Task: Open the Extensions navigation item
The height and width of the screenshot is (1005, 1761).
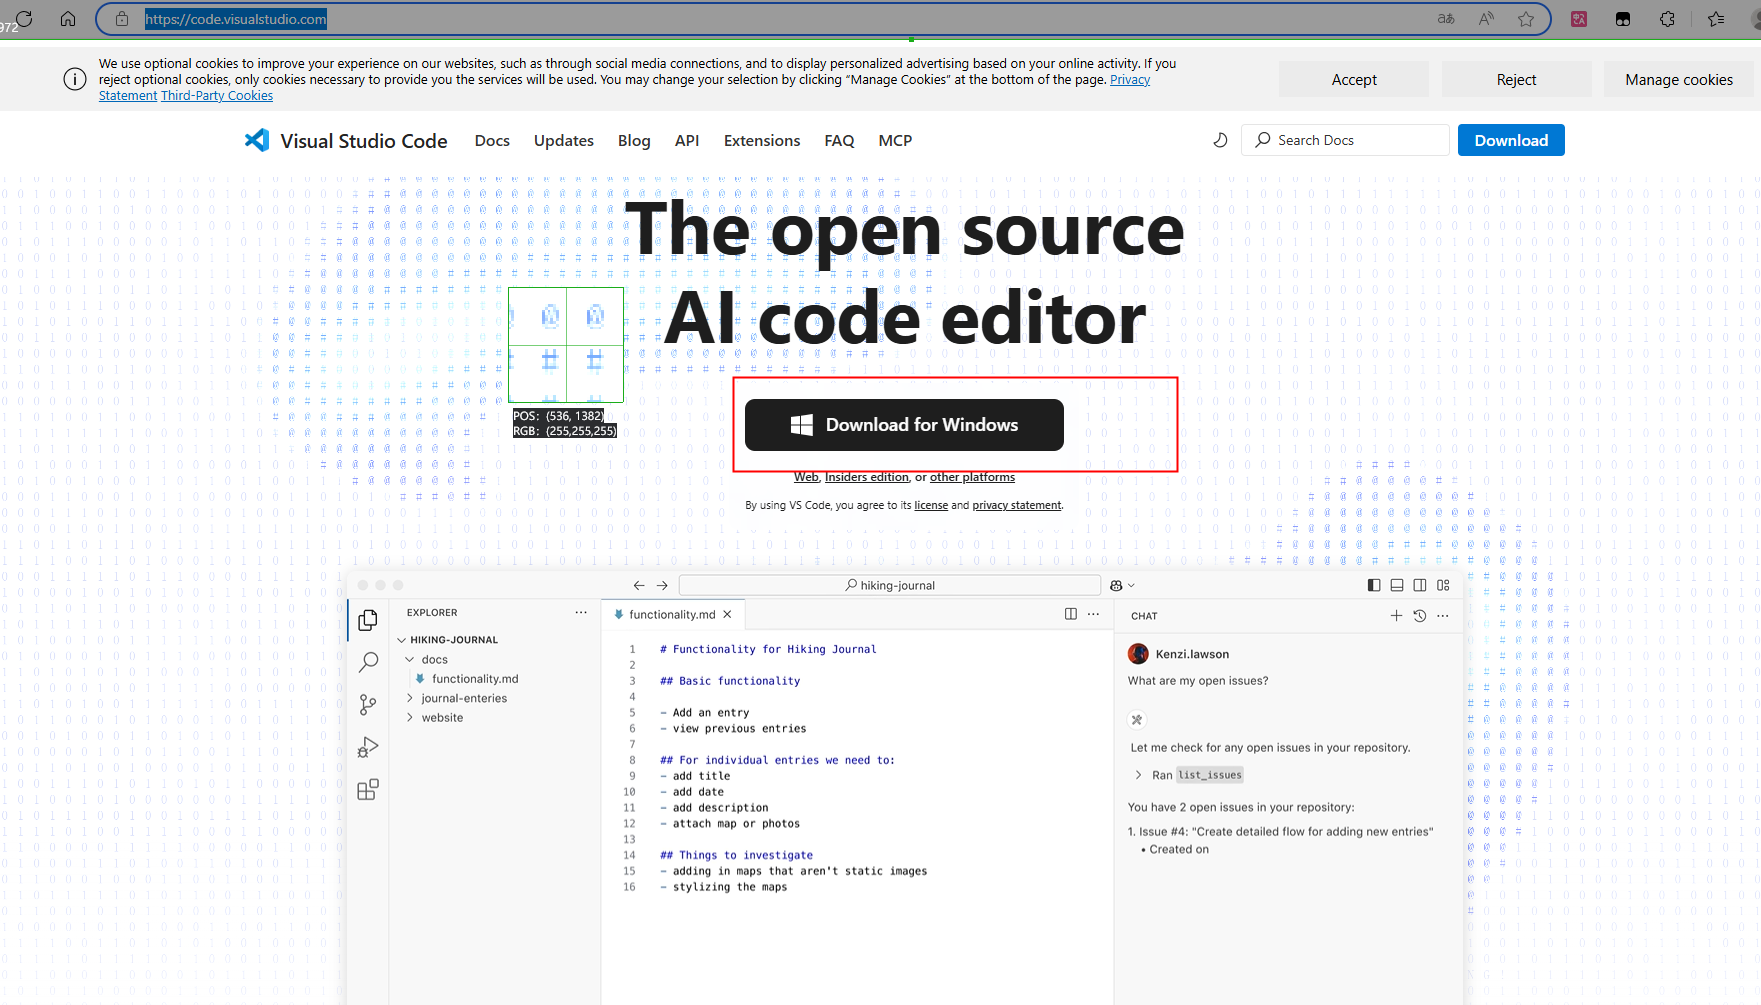Action: tap(762, 141)
